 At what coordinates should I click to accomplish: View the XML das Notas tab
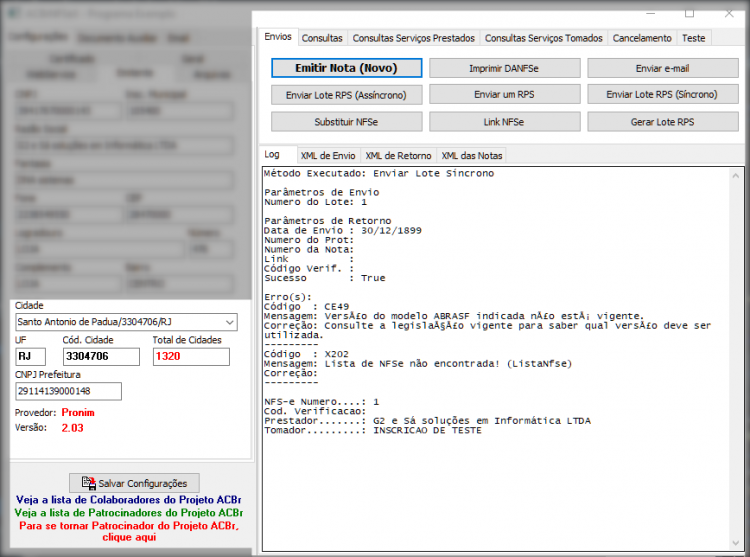coord(472,155)
